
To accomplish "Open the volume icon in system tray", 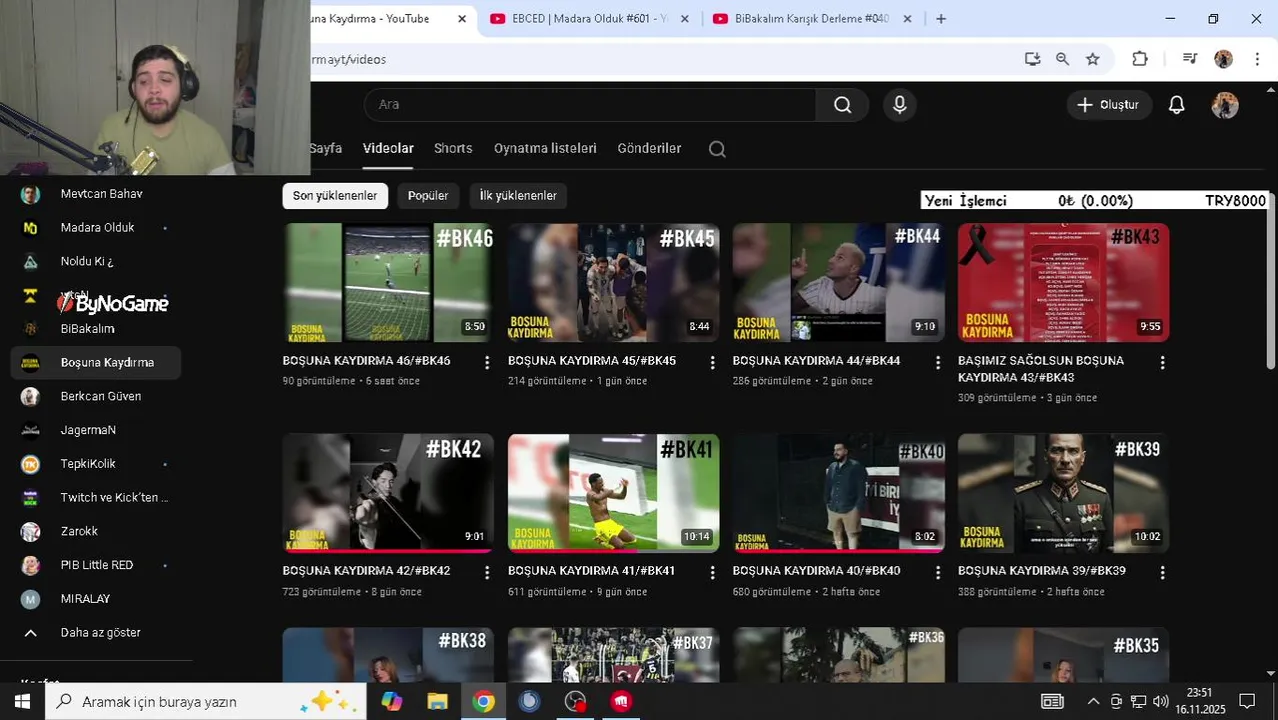I will [x=1160, y=702].
